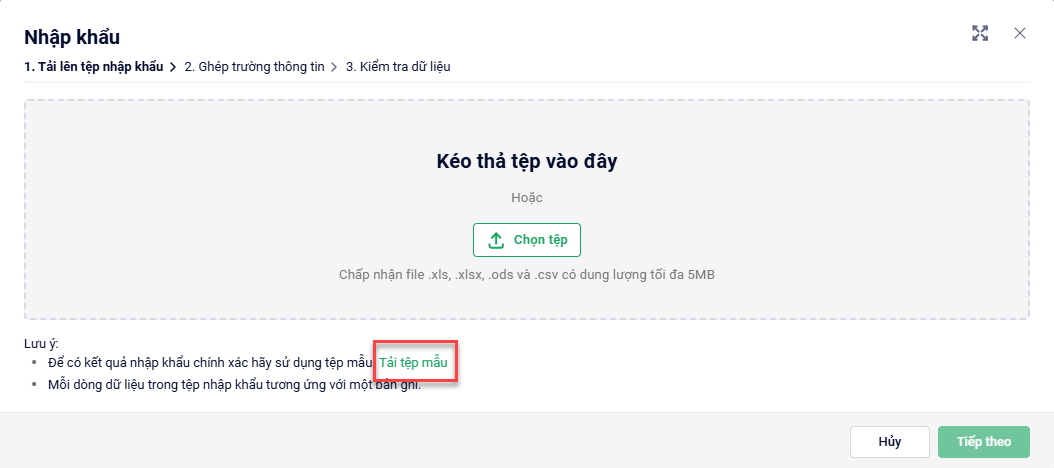
Task: Click the upload arrow icon in Chọn tệp
Action: [x=496, y=240]
